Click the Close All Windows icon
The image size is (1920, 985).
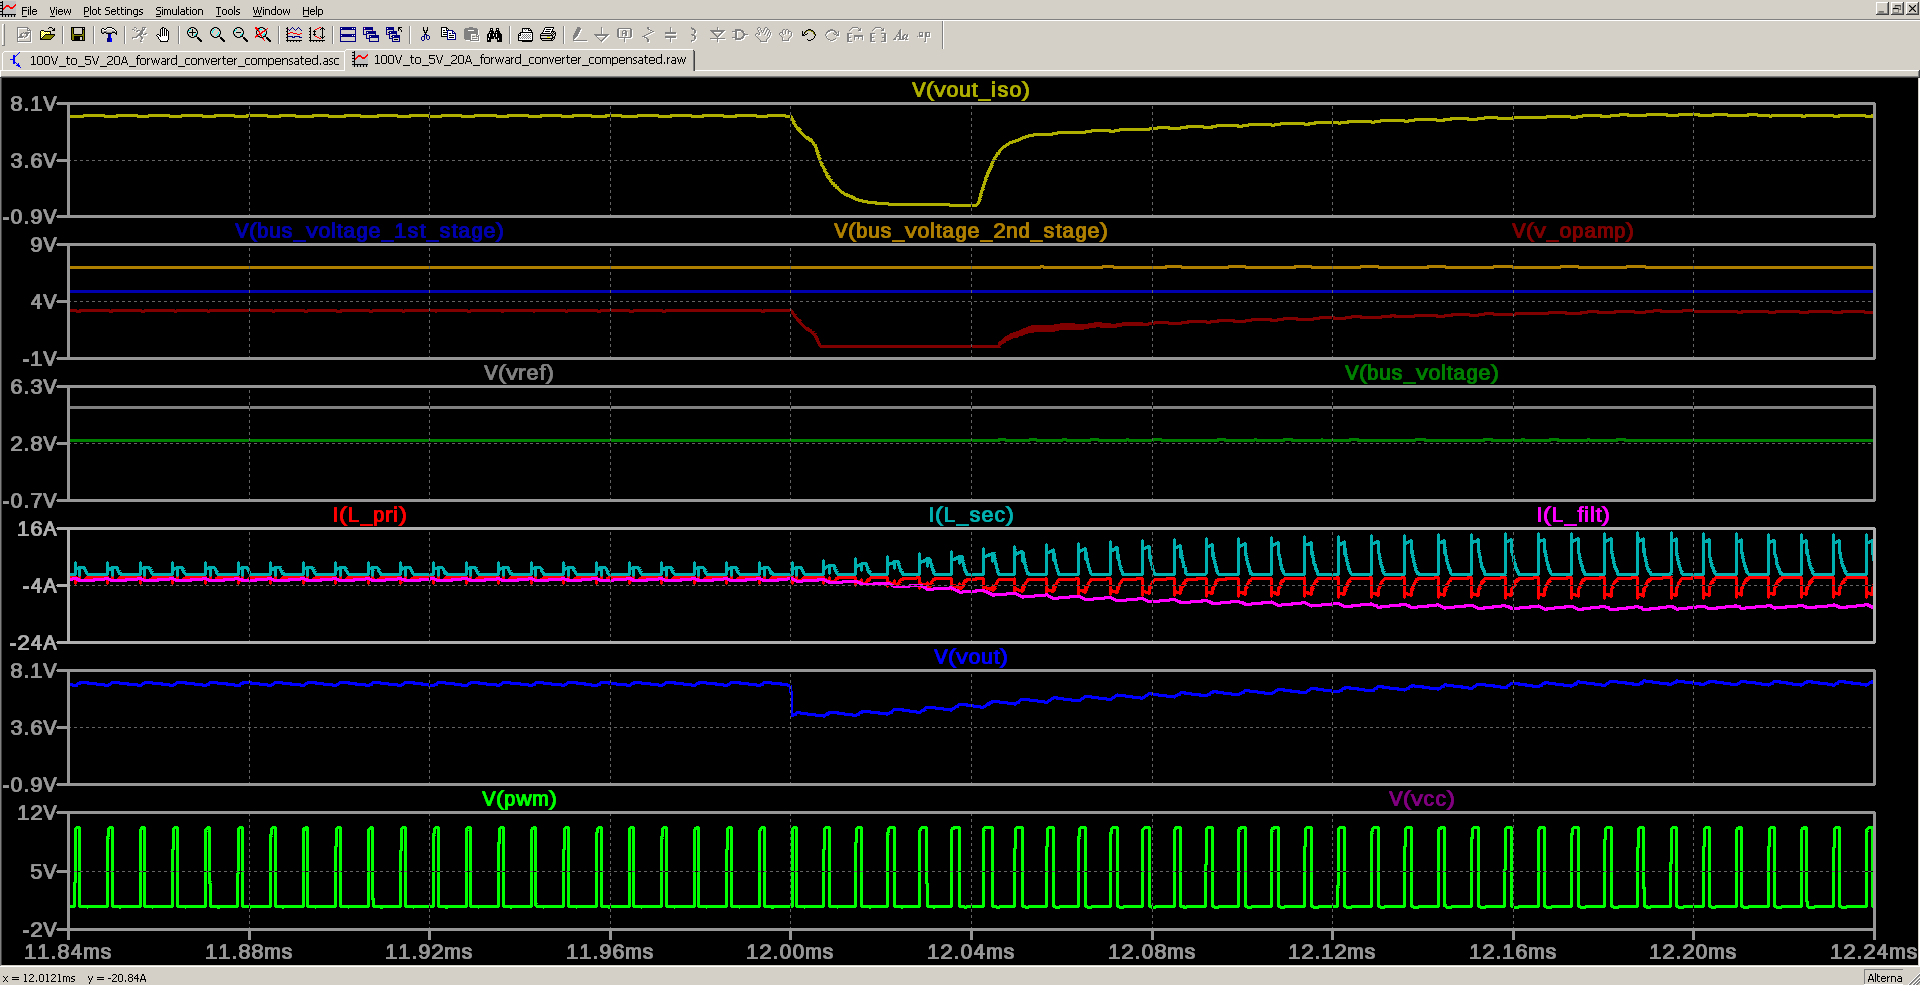[x=394, y=35]
